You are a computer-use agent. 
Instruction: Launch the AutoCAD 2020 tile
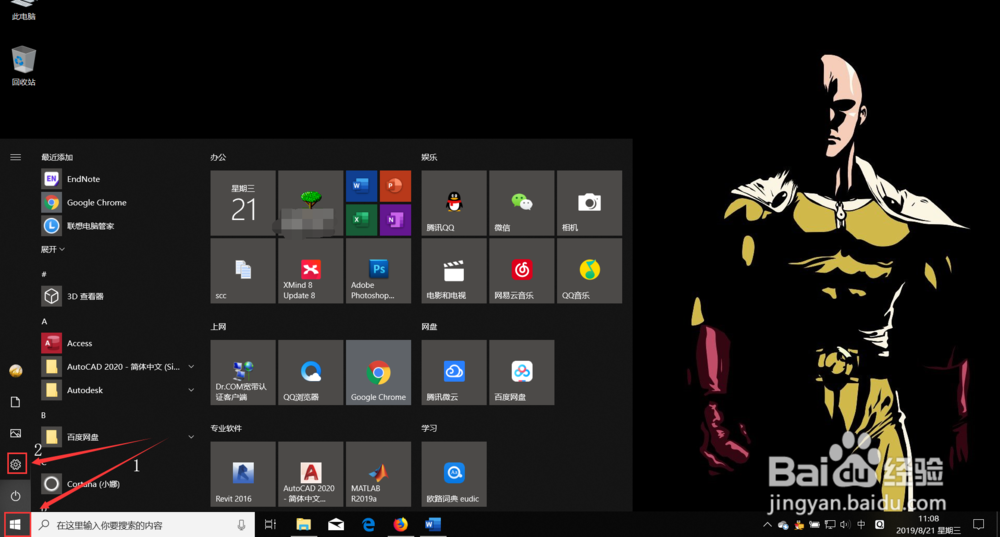tap(311, 474)
